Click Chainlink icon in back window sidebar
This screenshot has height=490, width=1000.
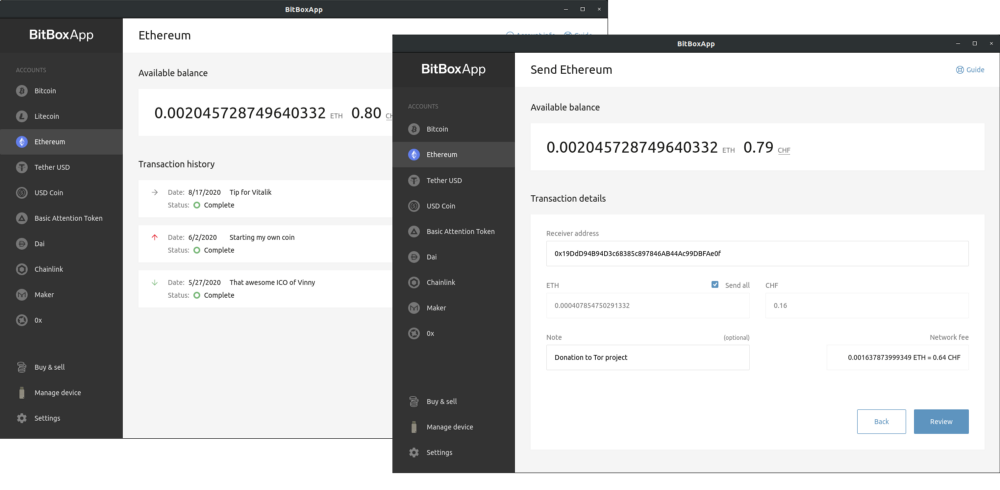coord(22,269)
